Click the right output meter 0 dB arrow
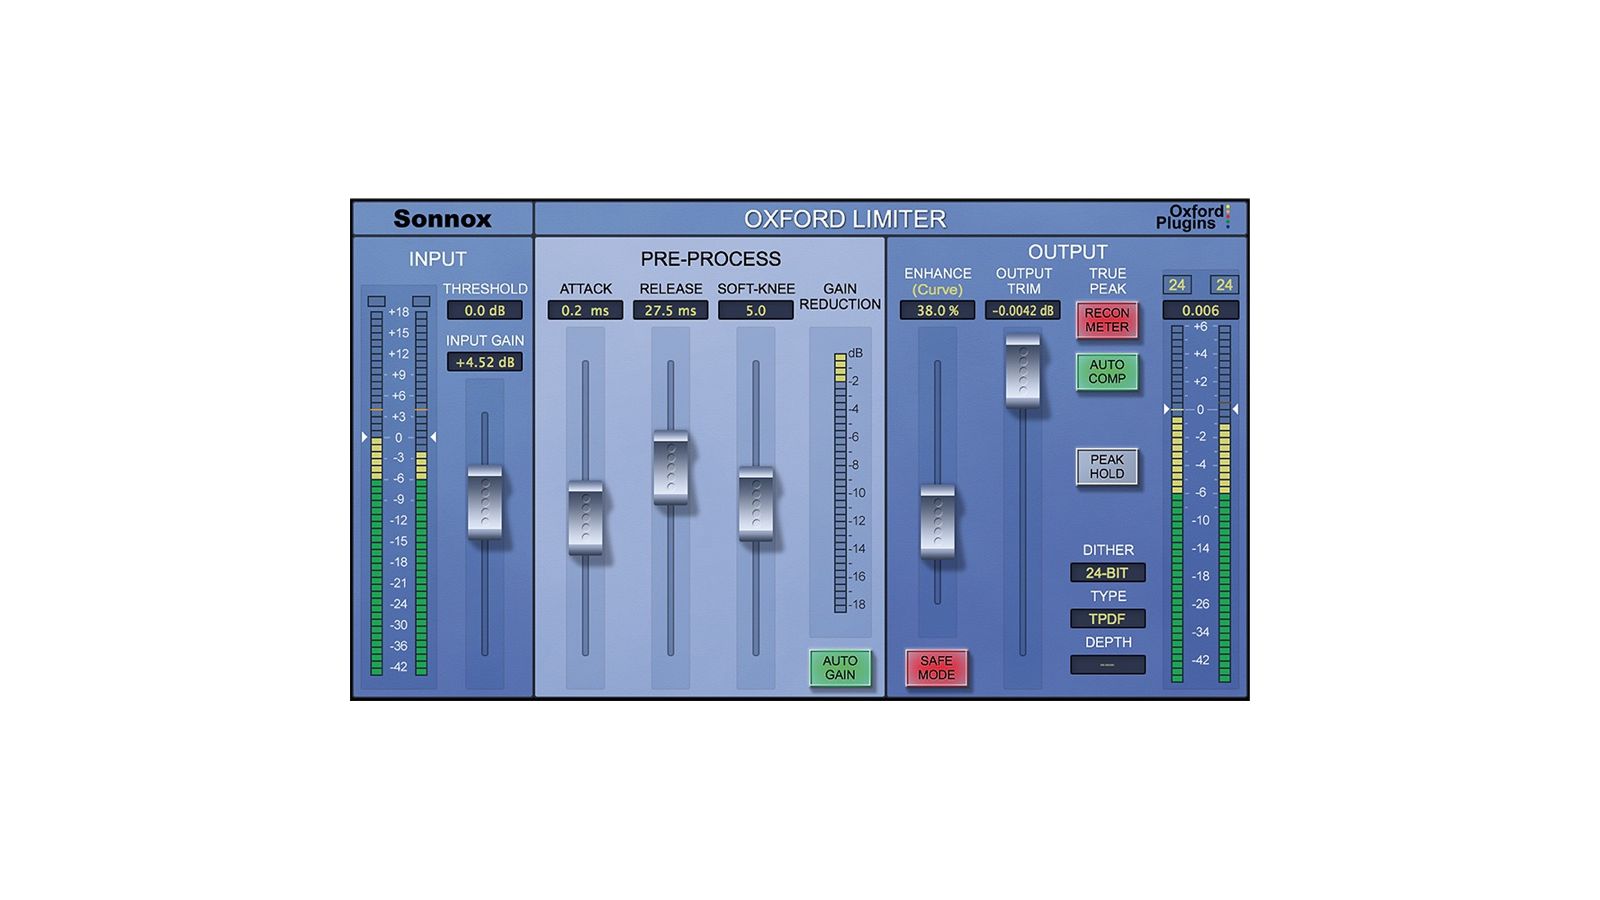Viewport: 1600px width, 900px height. (1236, 409)
